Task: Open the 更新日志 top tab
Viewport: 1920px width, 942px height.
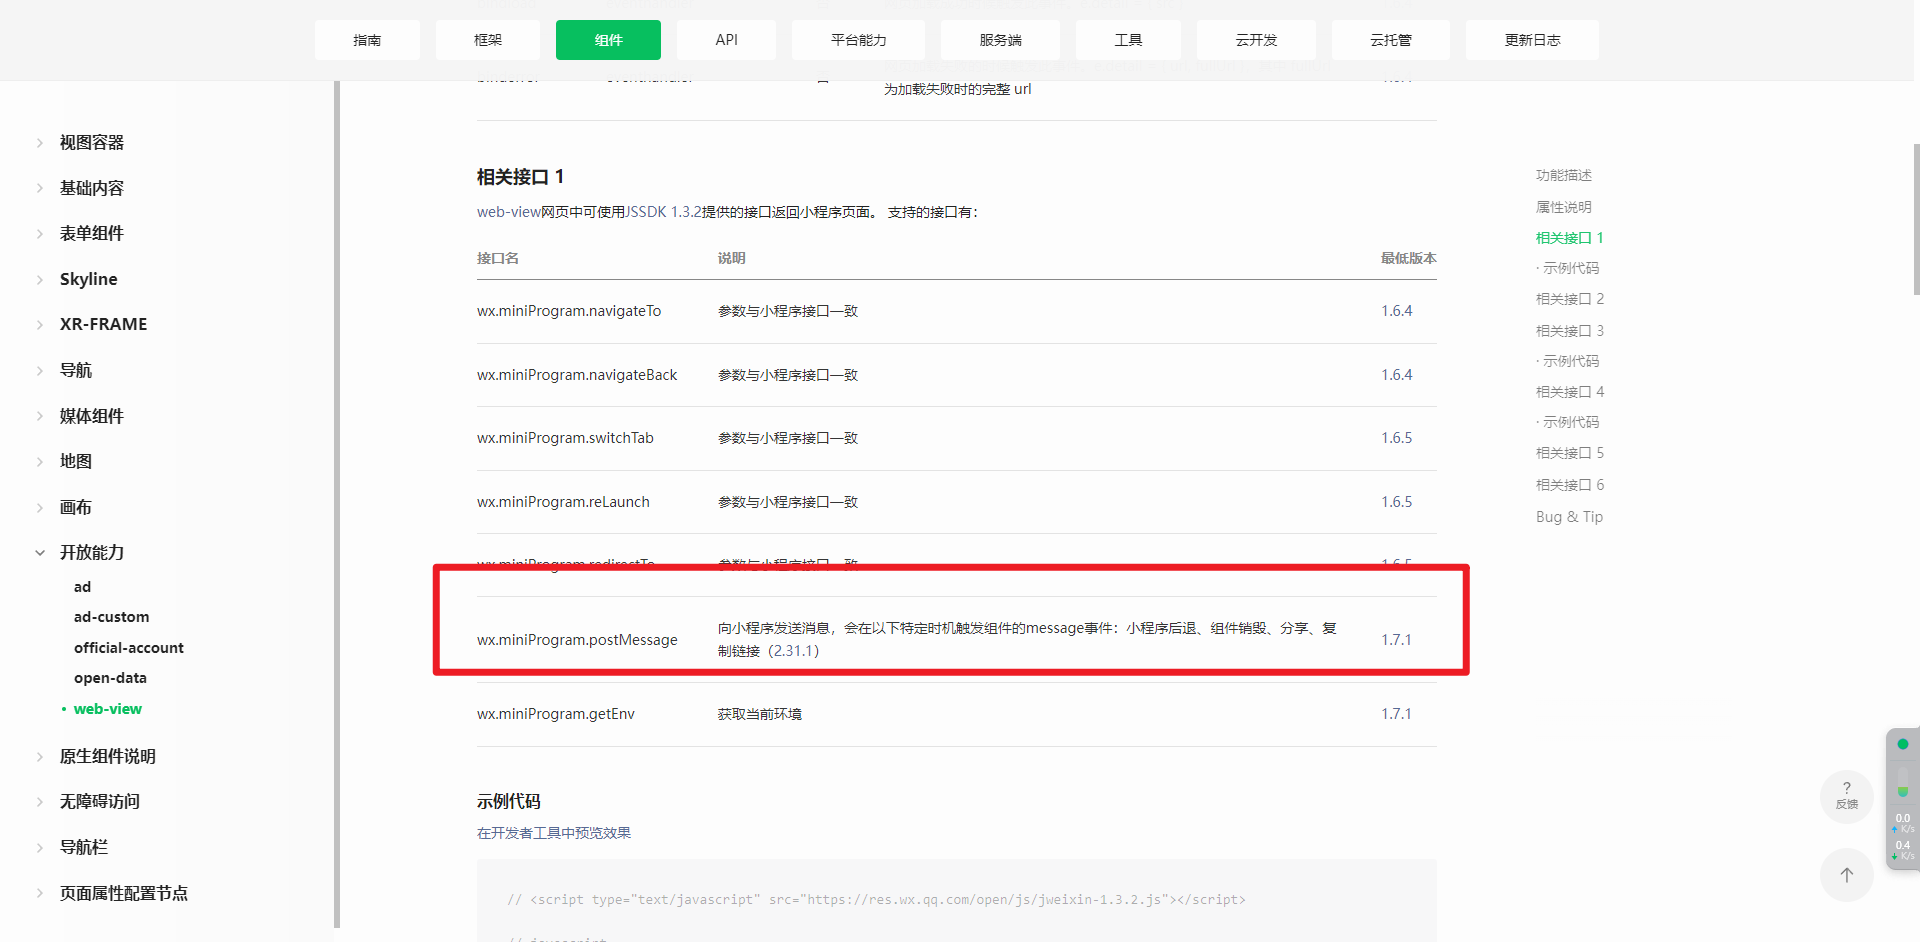Action: (1532, 40)
